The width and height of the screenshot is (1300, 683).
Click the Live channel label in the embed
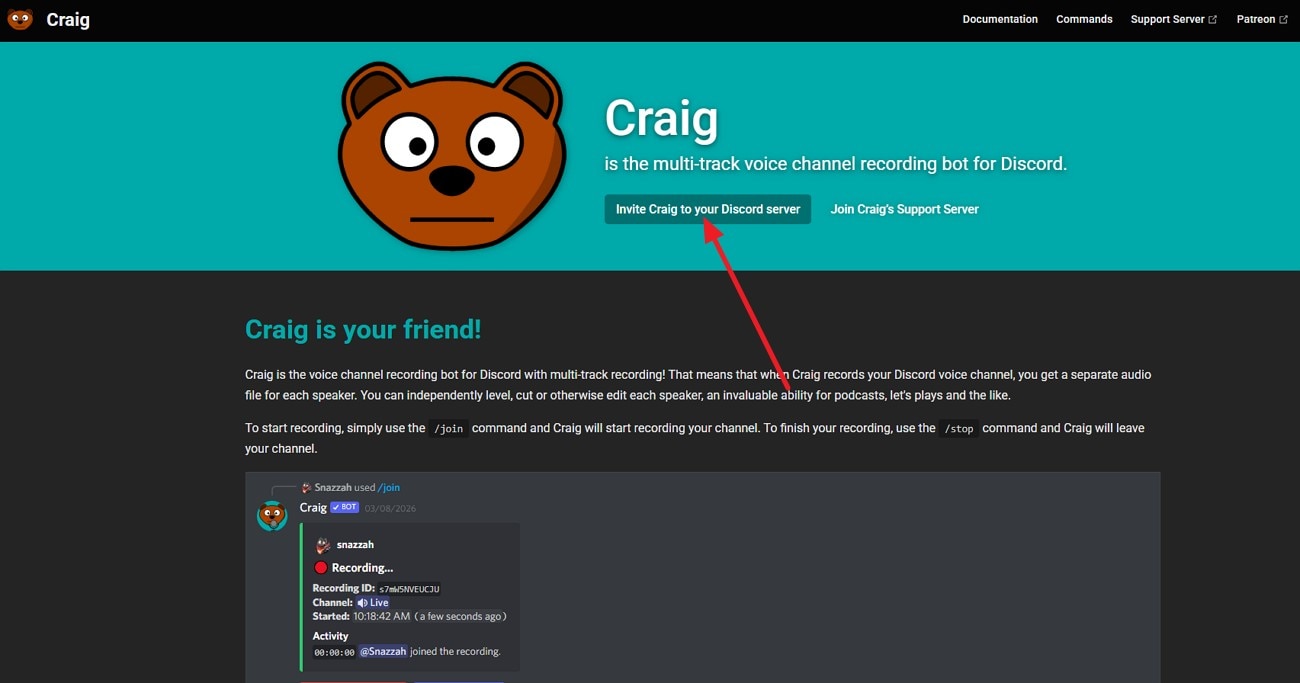(x=379, y=602)
